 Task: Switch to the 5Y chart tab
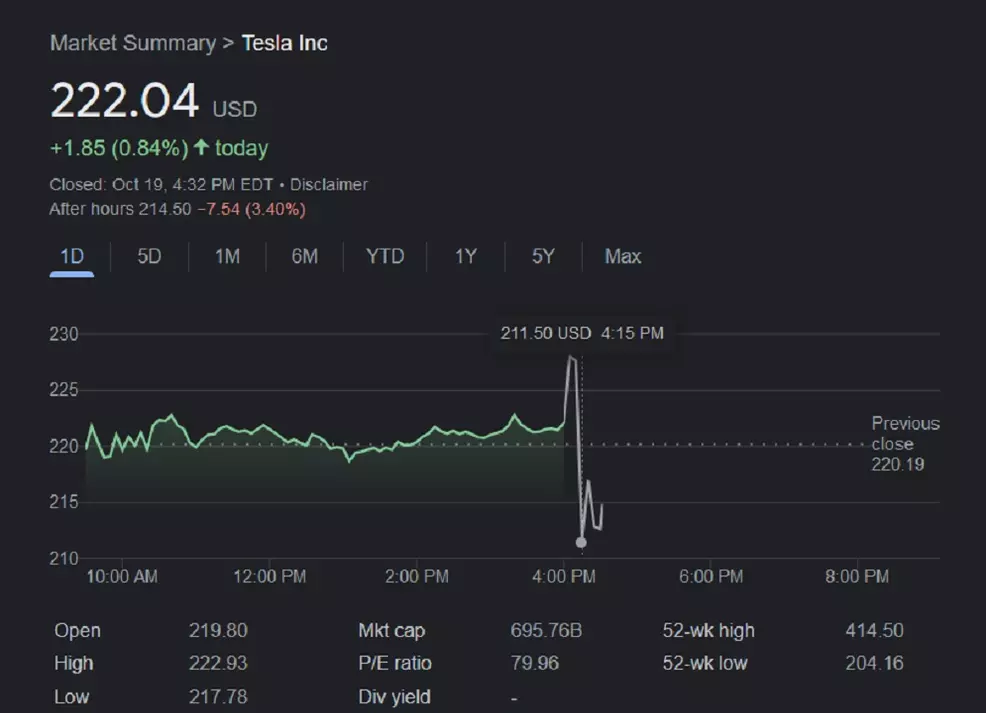pos(543,257)
